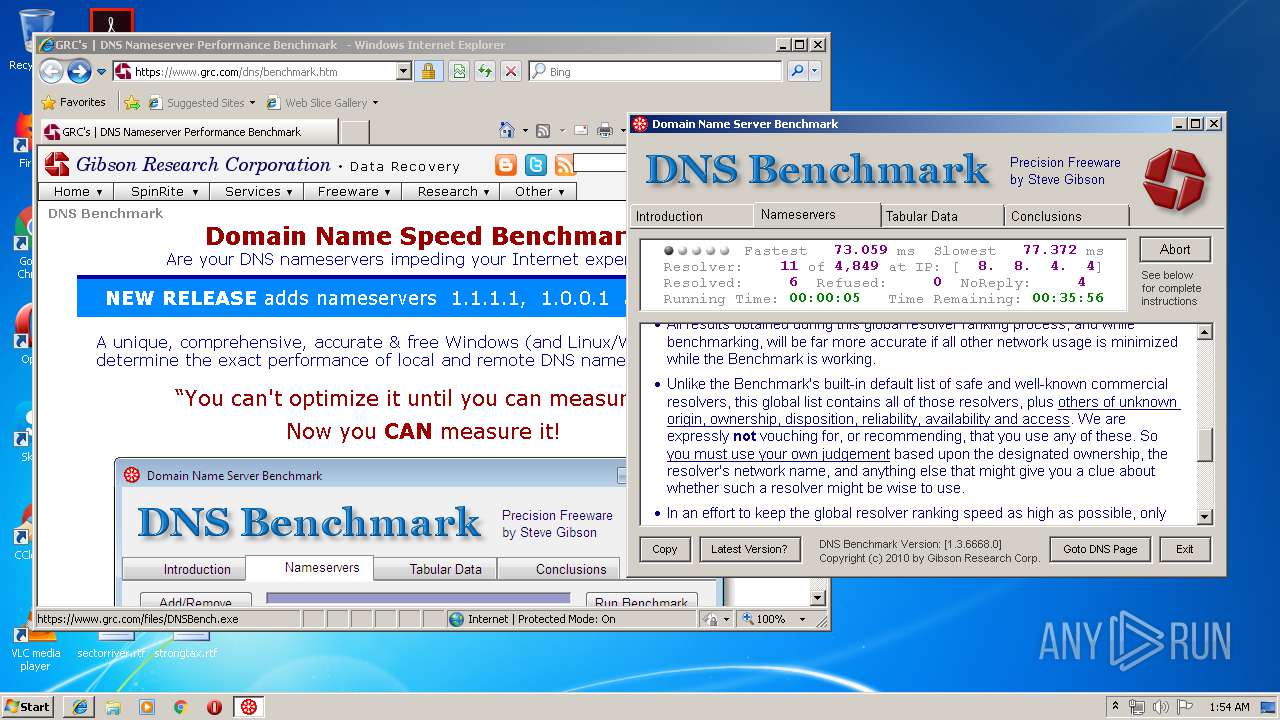Click the Opera taskbar icon

point(214,707)
